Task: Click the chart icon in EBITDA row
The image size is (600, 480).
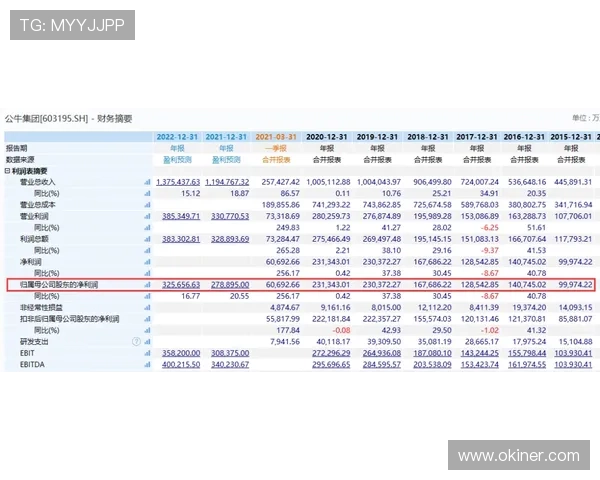Action: [x=146, y=365]
